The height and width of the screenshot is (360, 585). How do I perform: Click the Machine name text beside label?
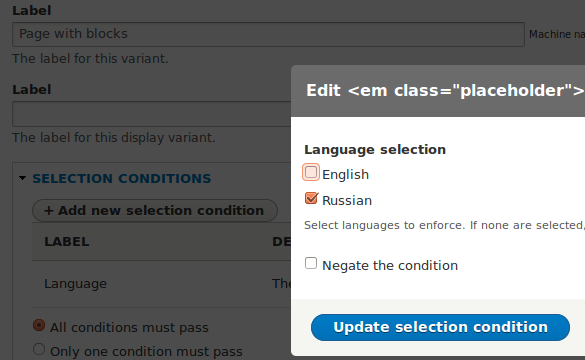pyautogui.click(x=557, y=34)
